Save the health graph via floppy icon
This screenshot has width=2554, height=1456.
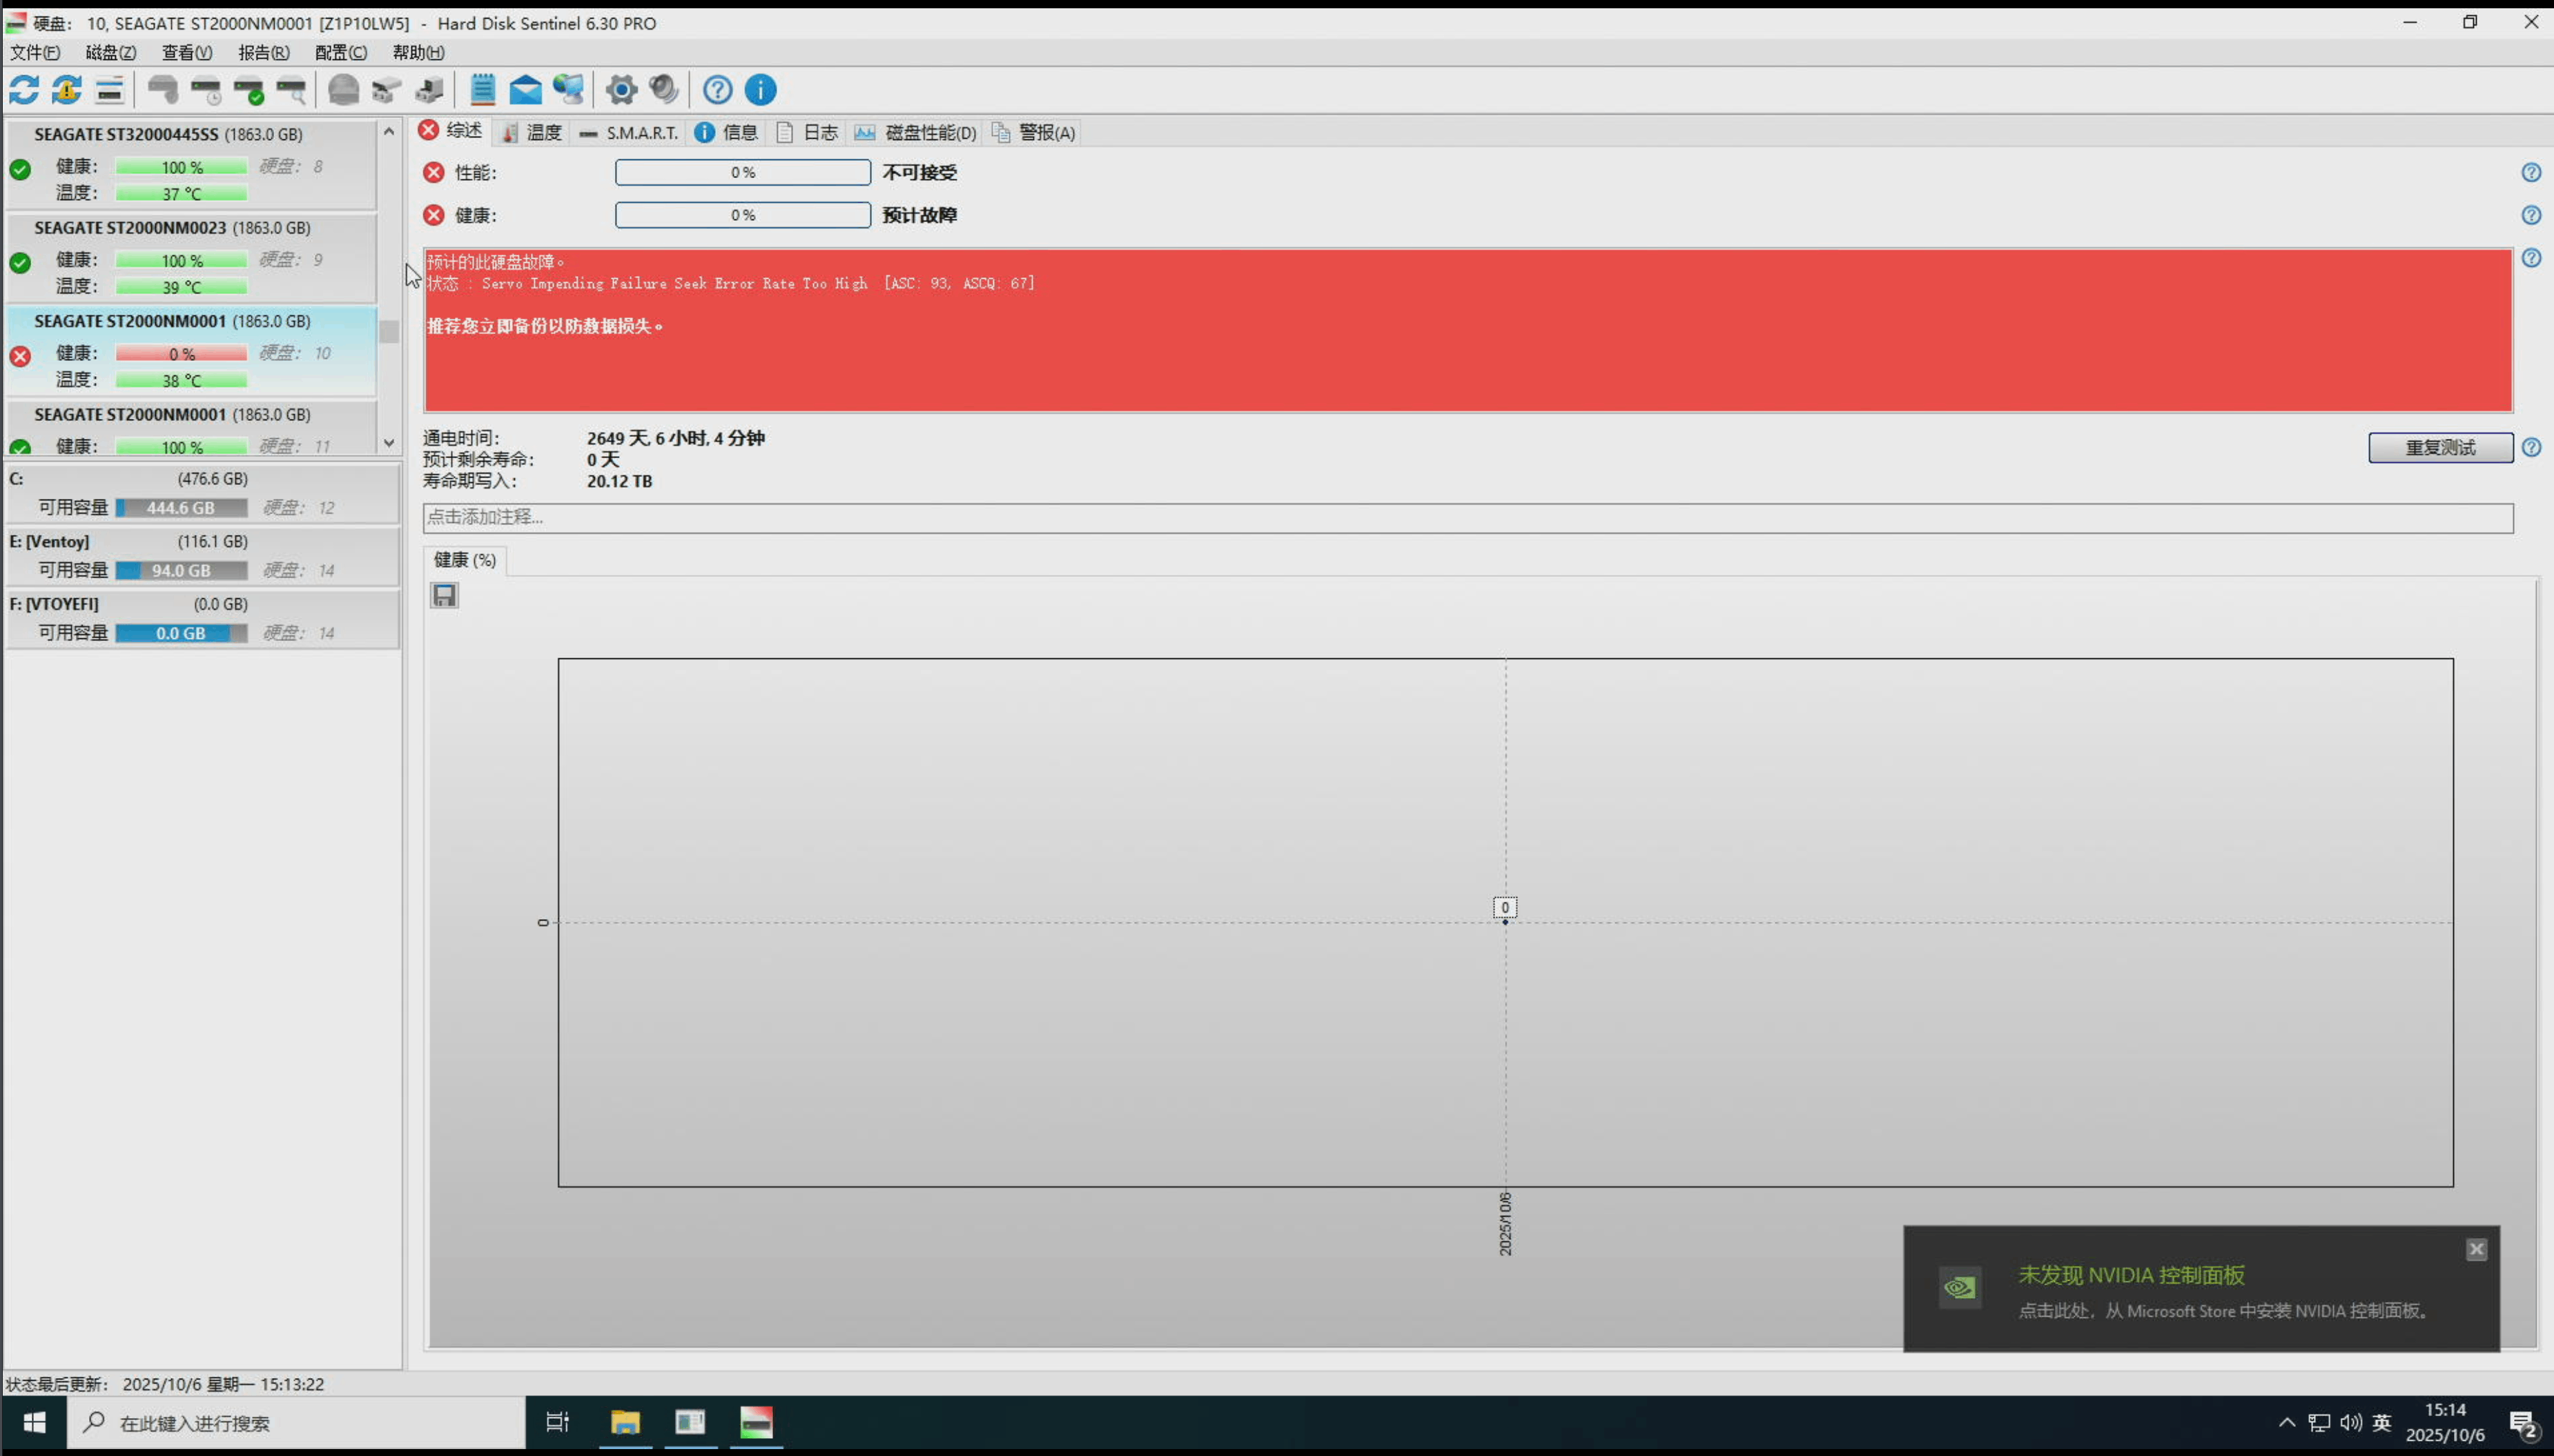tap(445, 596)
